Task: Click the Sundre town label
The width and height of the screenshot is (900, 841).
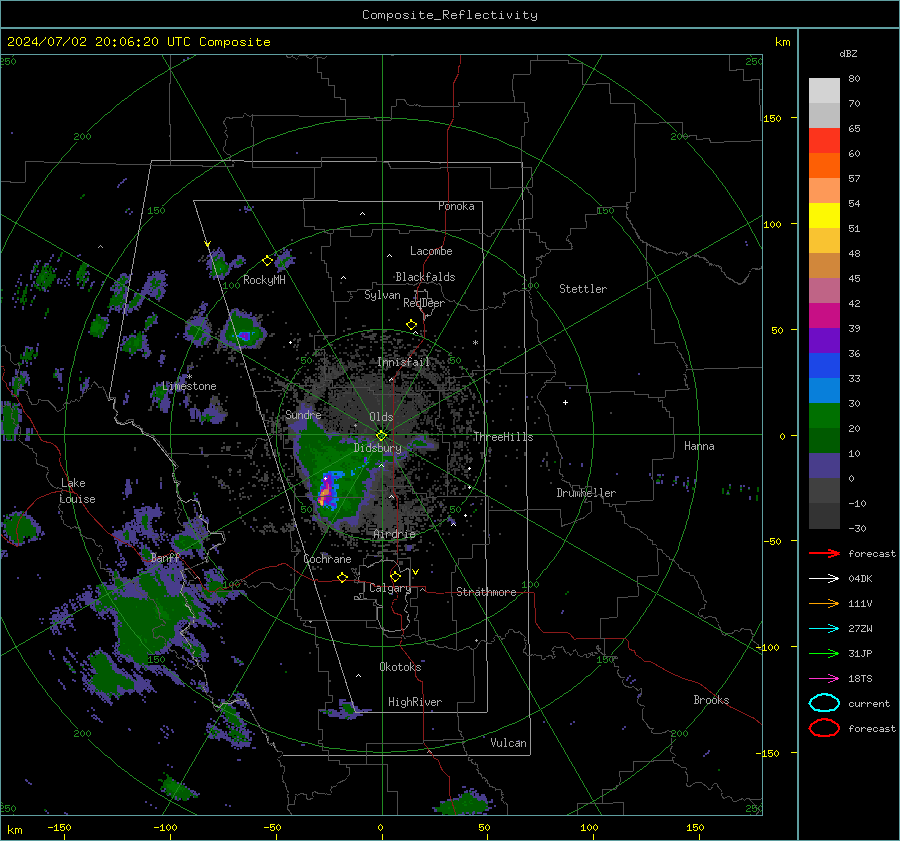Action: [304, 415]
